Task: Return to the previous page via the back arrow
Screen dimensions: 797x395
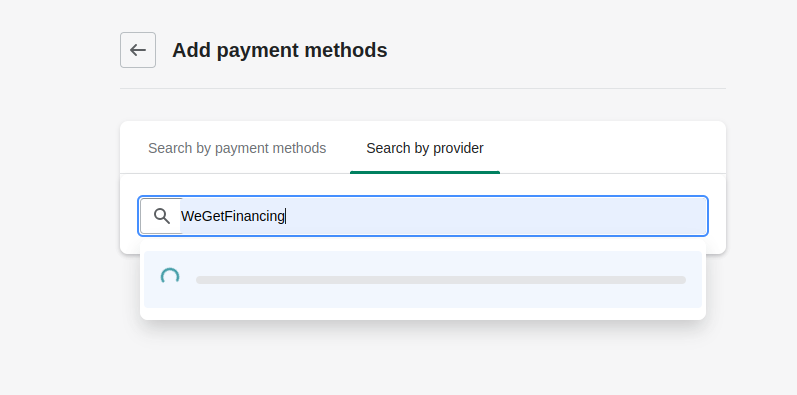Action: [x=138, y=50]
